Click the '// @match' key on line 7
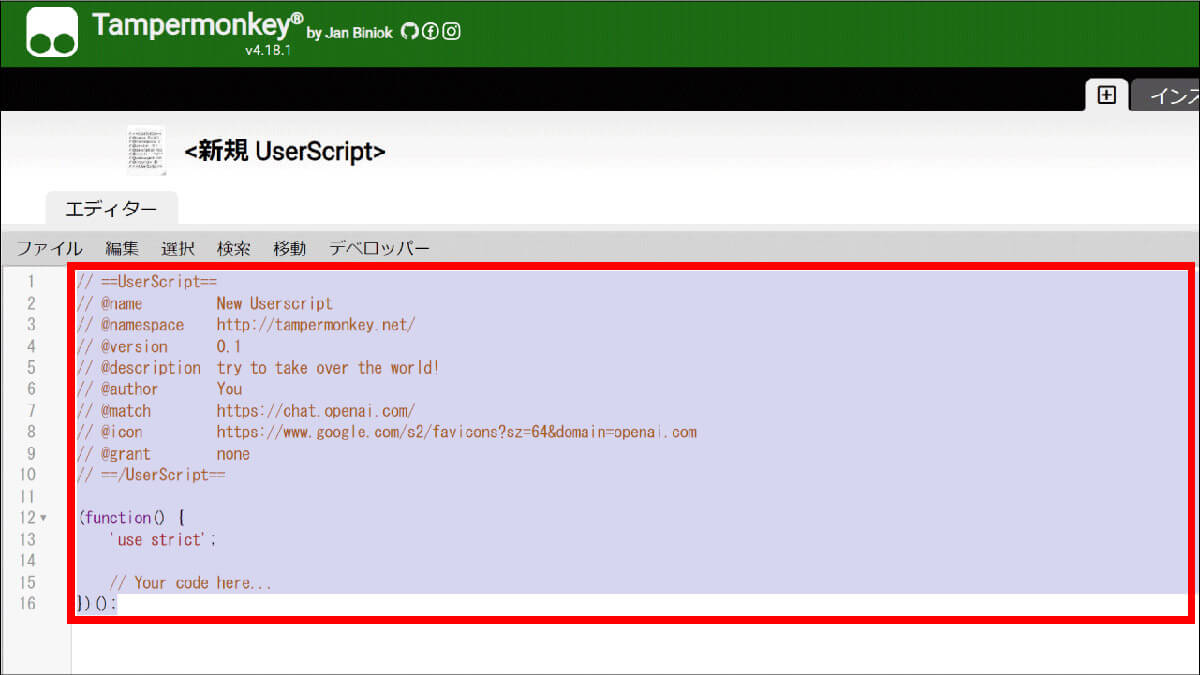1200x675 pixels. pos(117,411)
